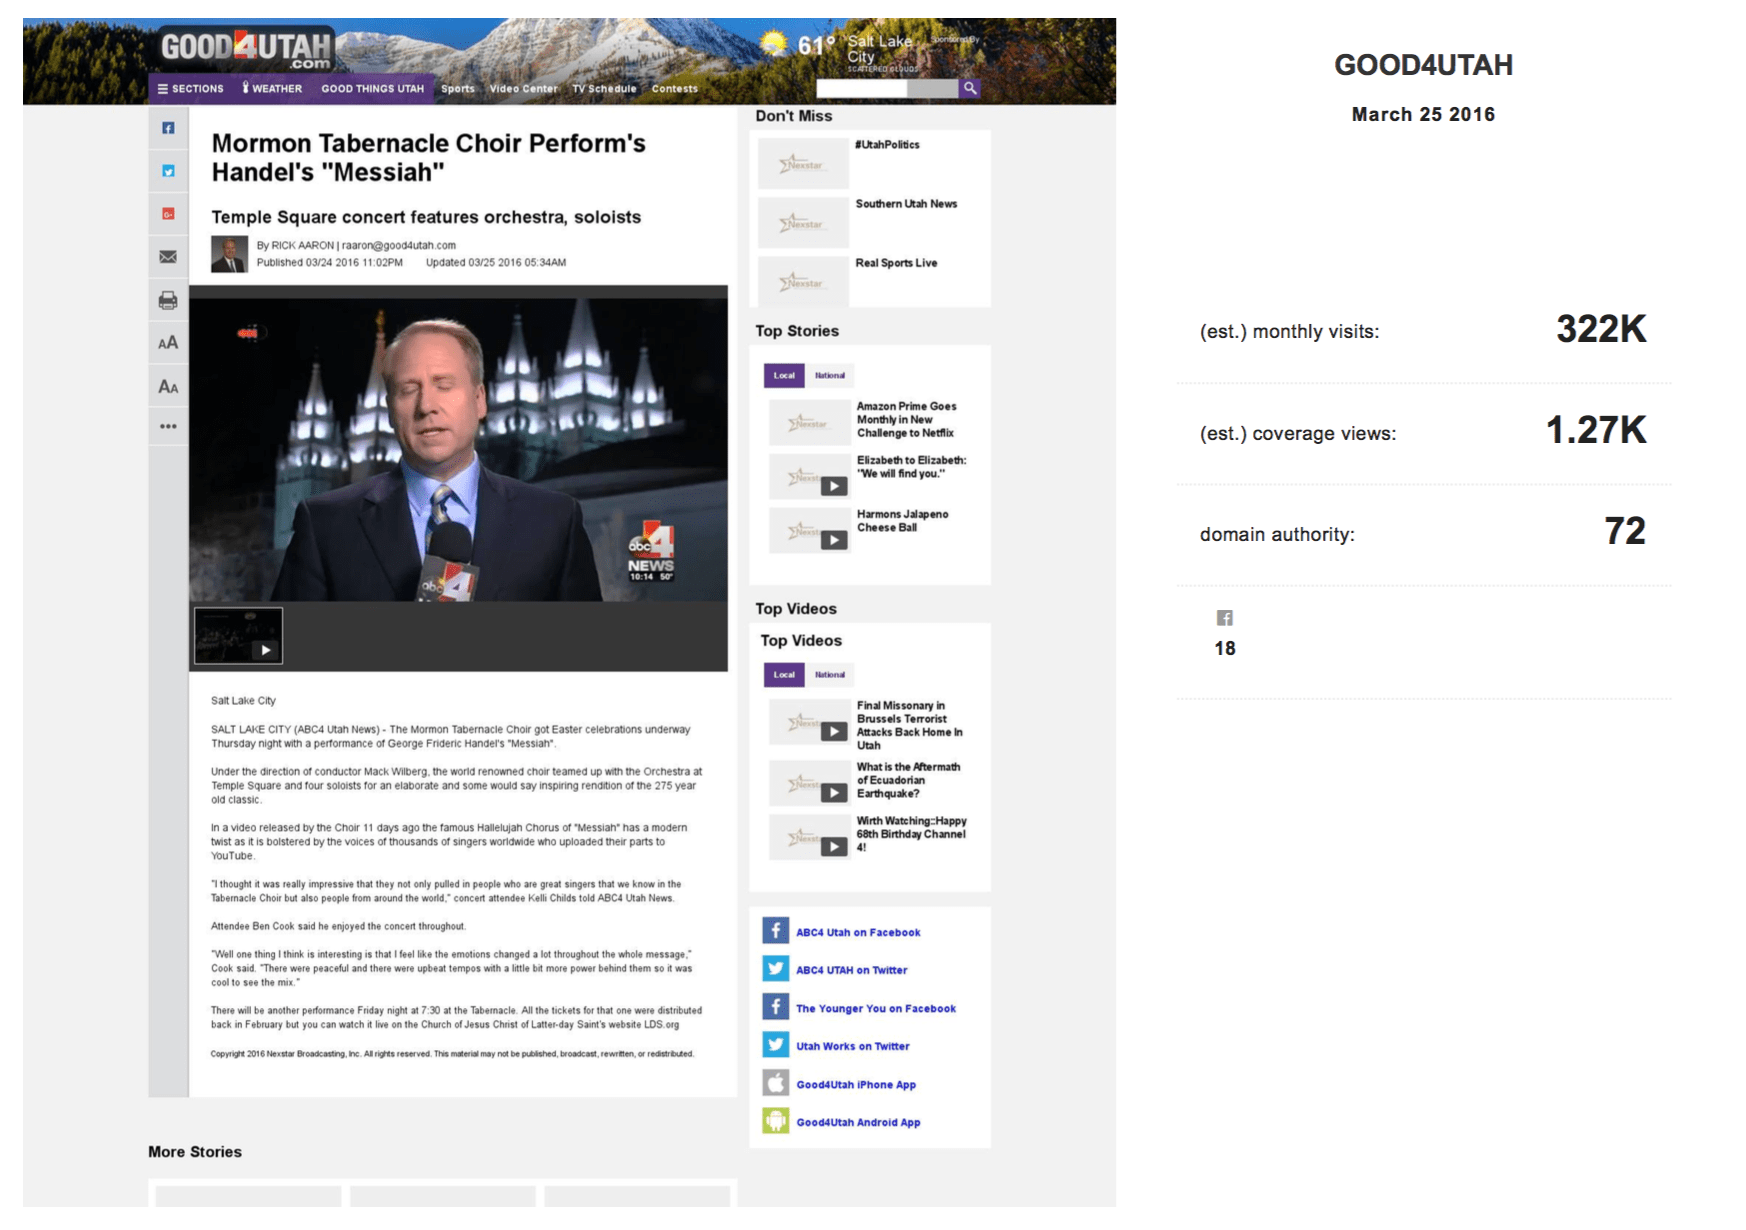Open the ABC4 Utah on Facebook link

click(x=857, y=932)
